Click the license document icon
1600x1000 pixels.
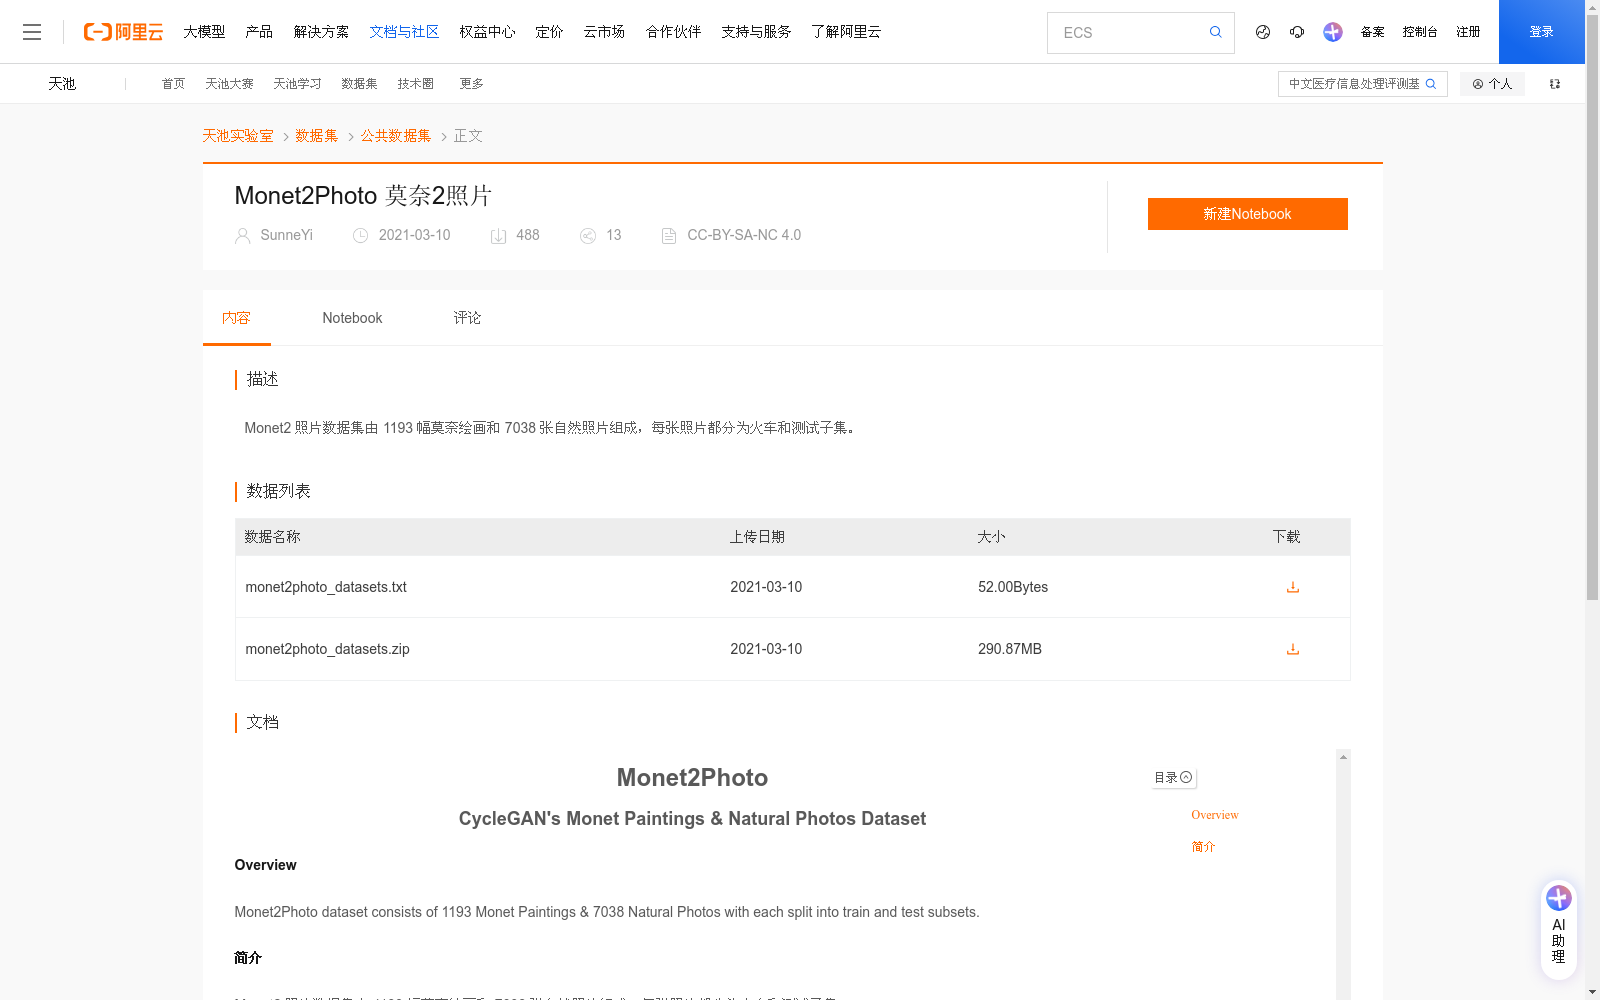pos(669,236)
